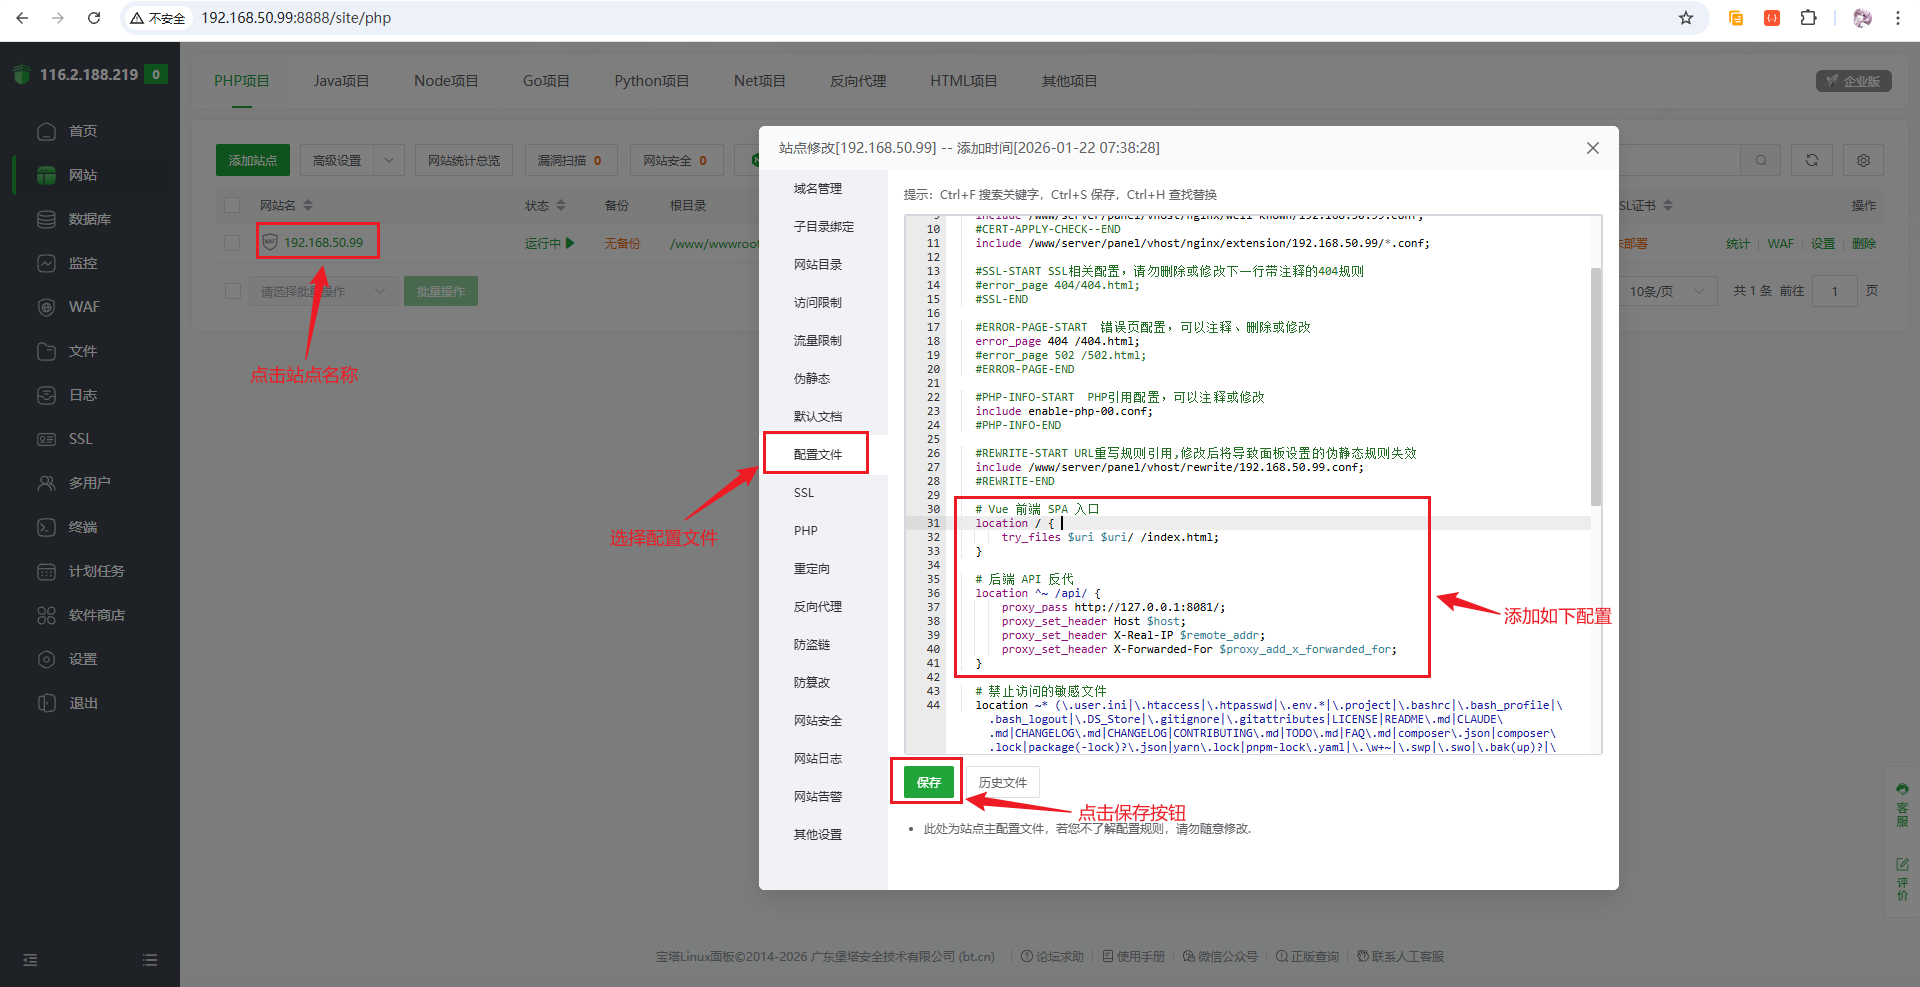Open the Terminal icon in the sidebar

click(x=46, y=527)
